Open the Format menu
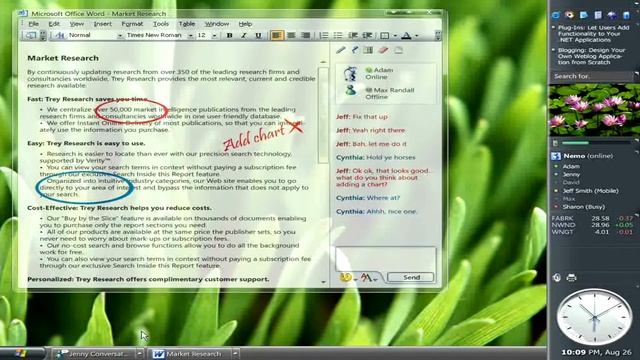This screenshot has height=360, width=640. 132,24
